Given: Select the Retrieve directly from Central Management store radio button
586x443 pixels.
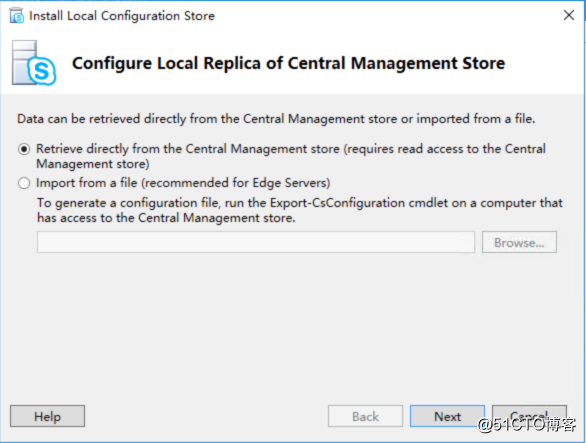Looking at the screenshot, I should (24, 150).
